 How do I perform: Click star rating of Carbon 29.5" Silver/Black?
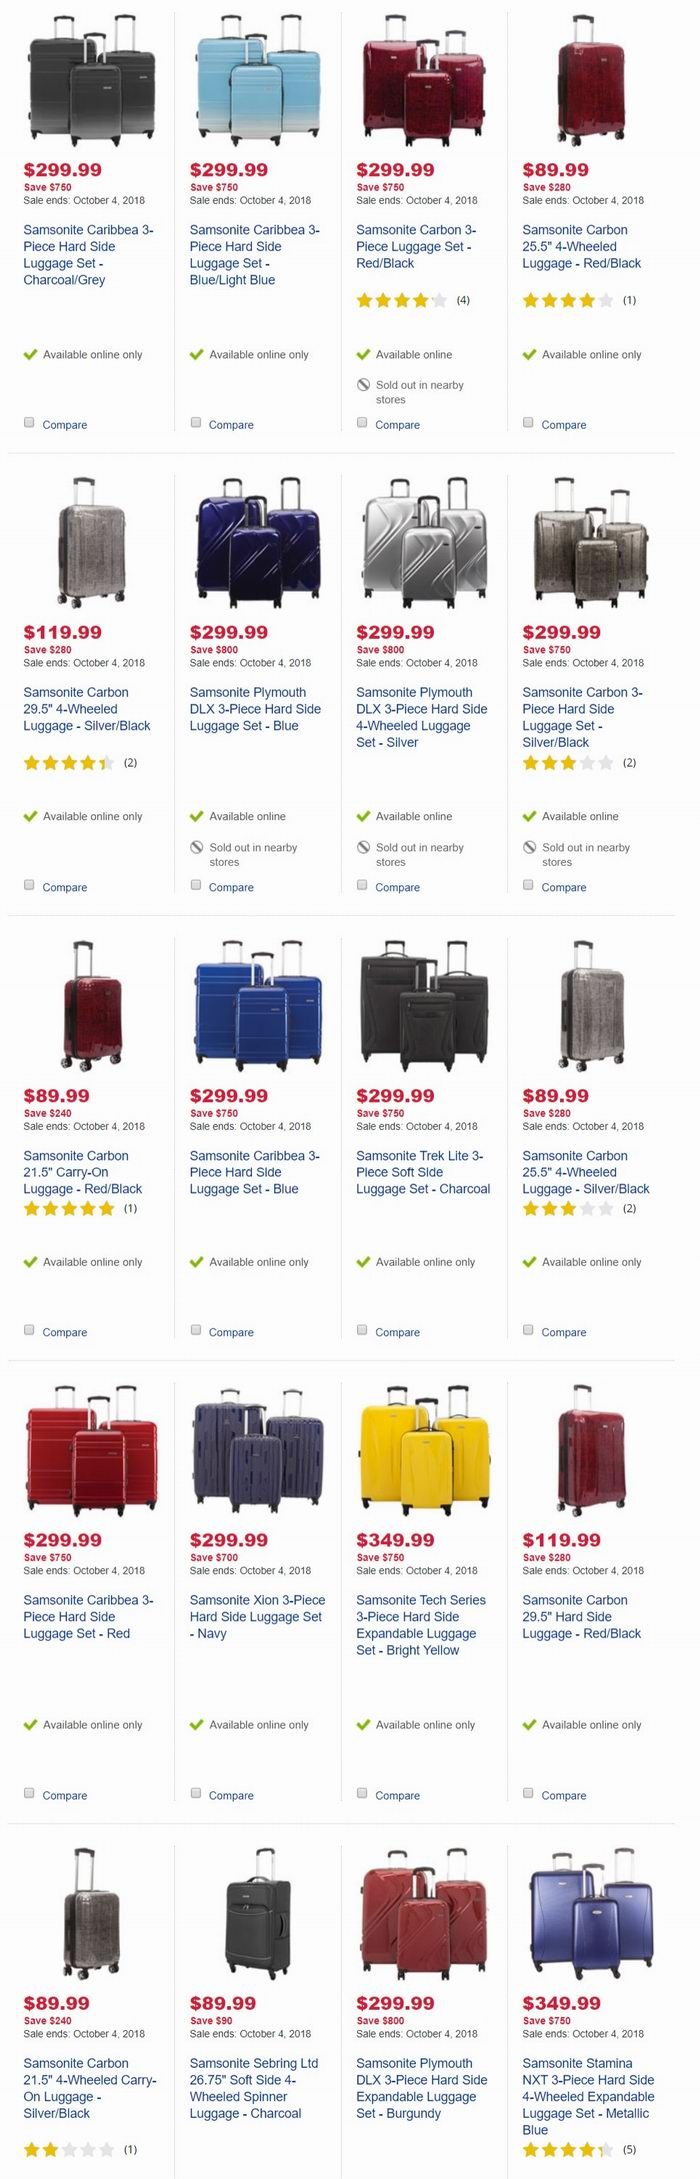tap(68, 763)
